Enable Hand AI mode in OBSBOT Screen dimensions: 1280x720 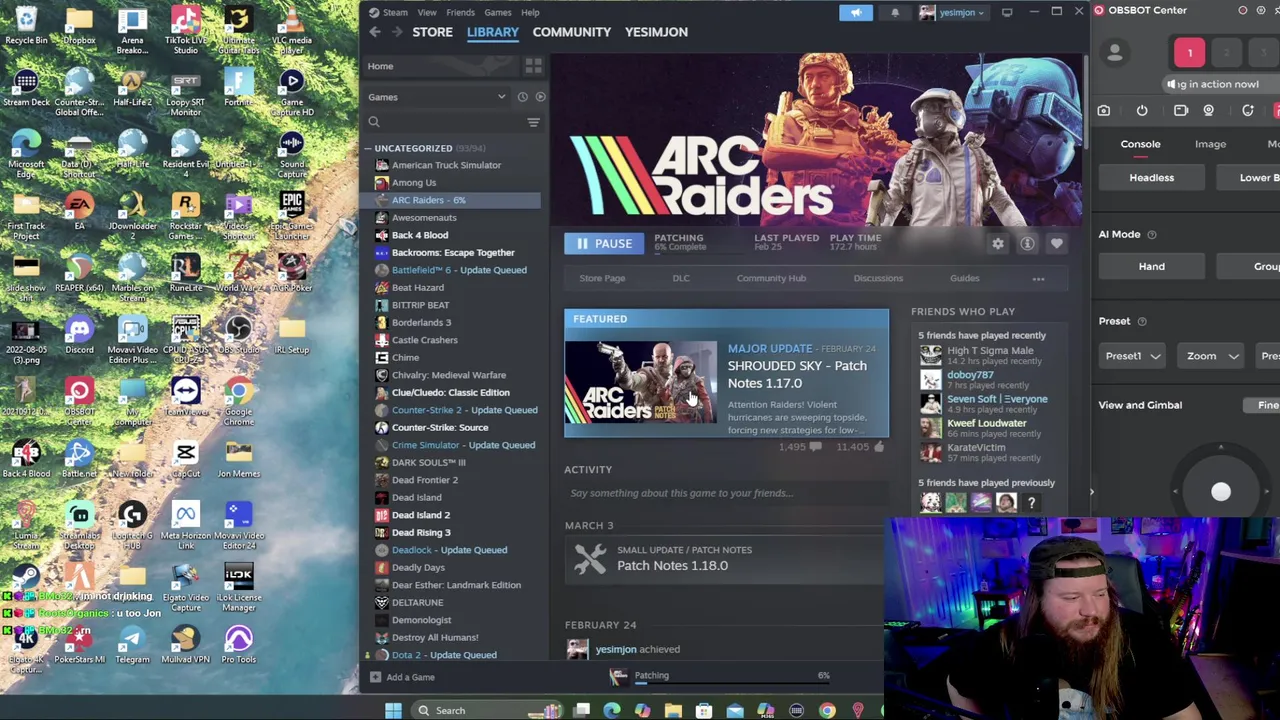pos(1151,267)
